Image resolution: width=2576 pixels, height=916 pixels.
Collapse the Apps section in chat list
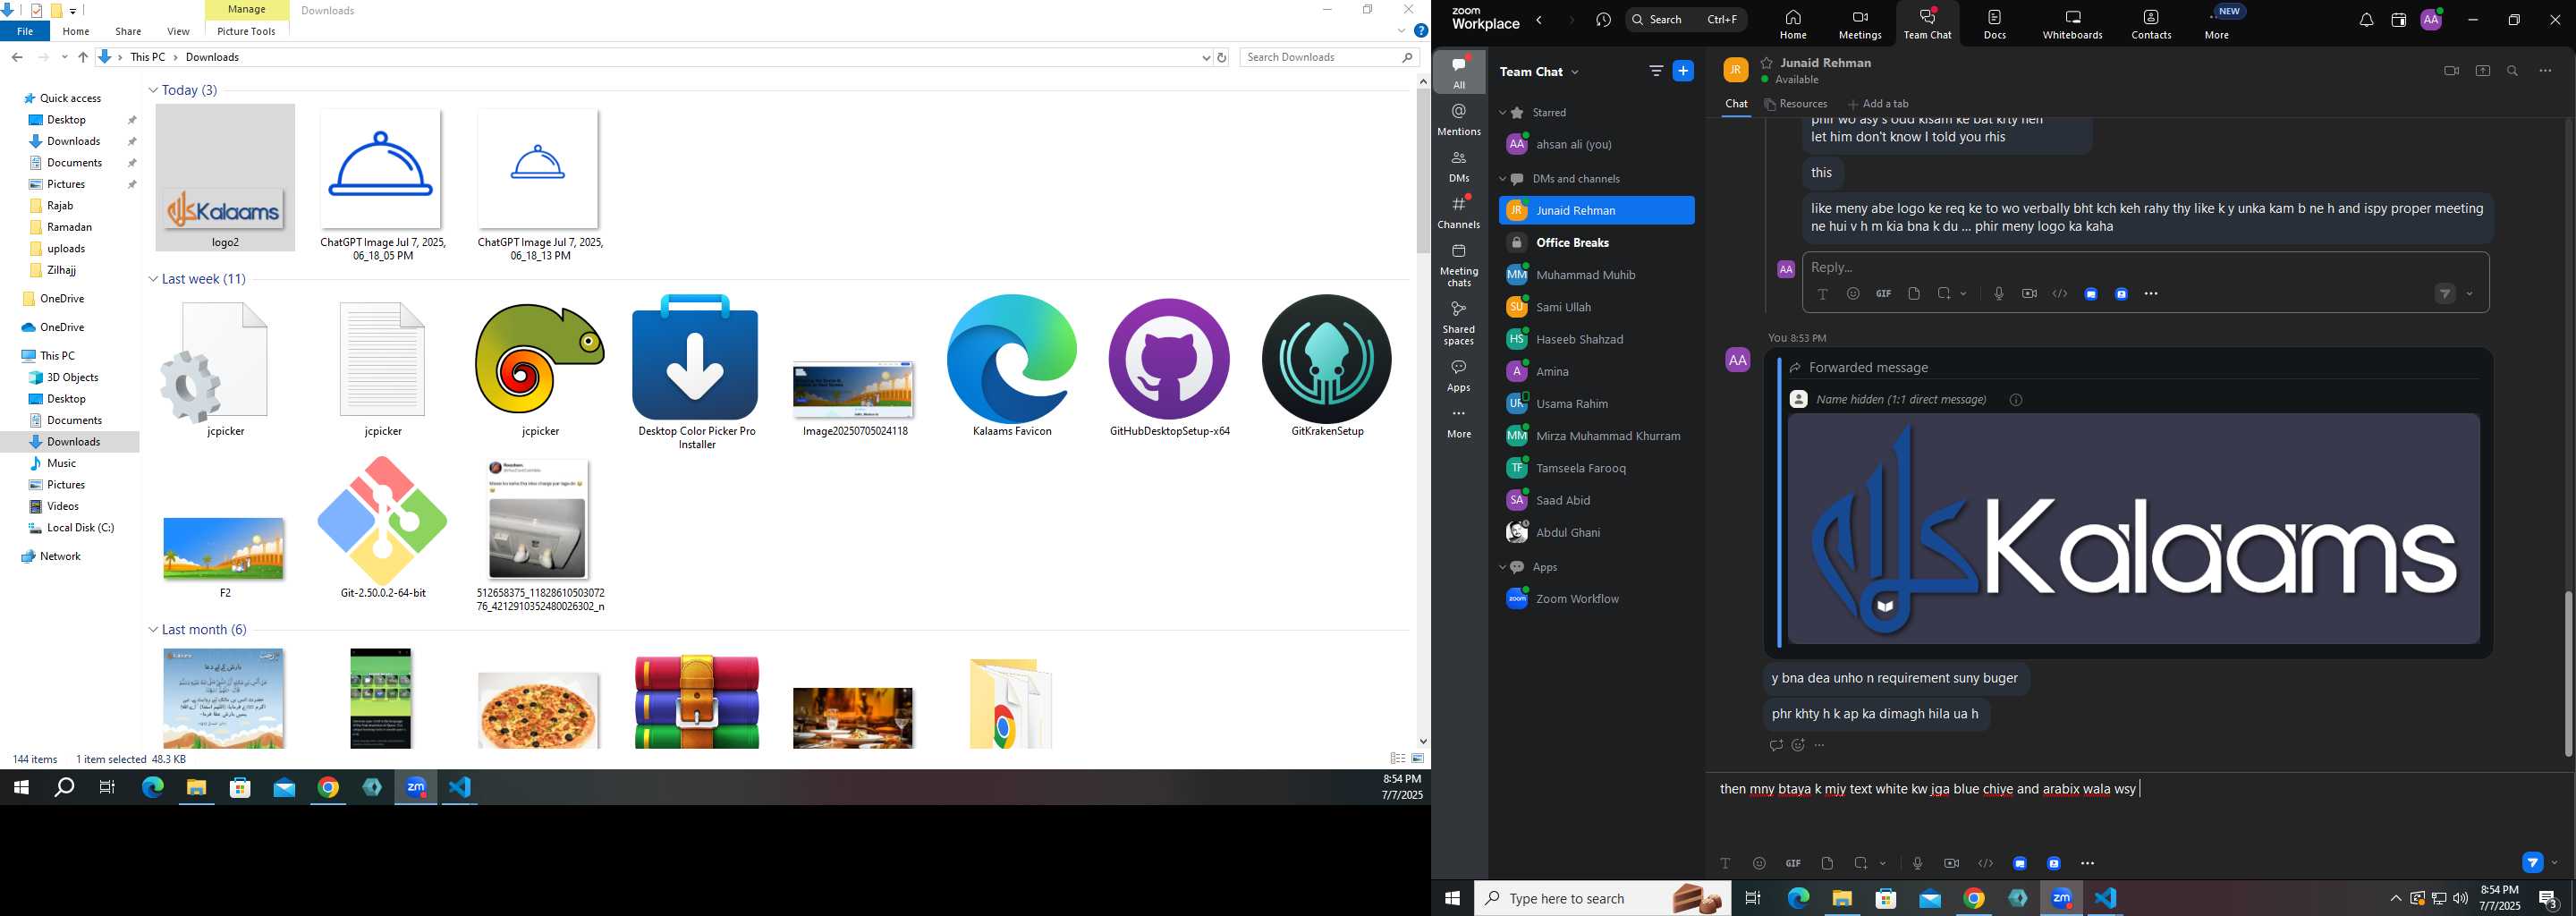1502,567
